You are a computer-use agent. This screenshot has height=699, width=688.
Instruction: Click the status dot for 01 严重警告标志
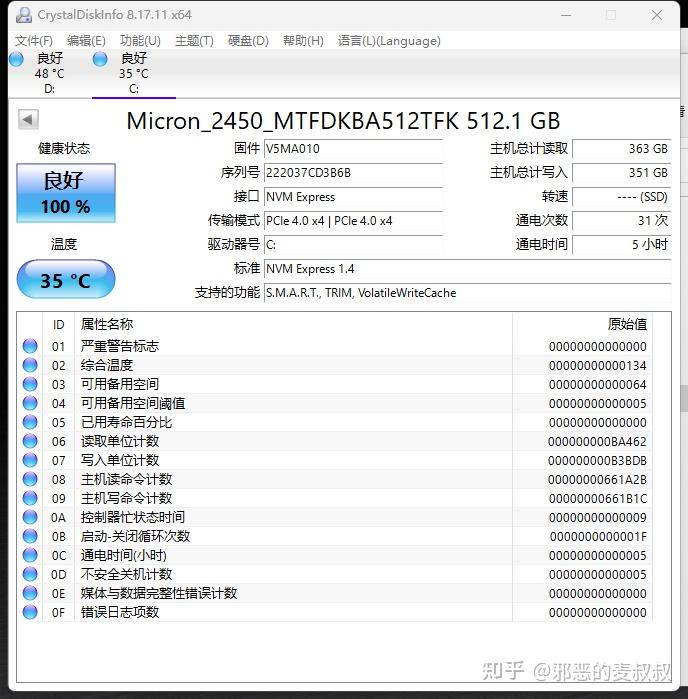(x=30, y=346)
